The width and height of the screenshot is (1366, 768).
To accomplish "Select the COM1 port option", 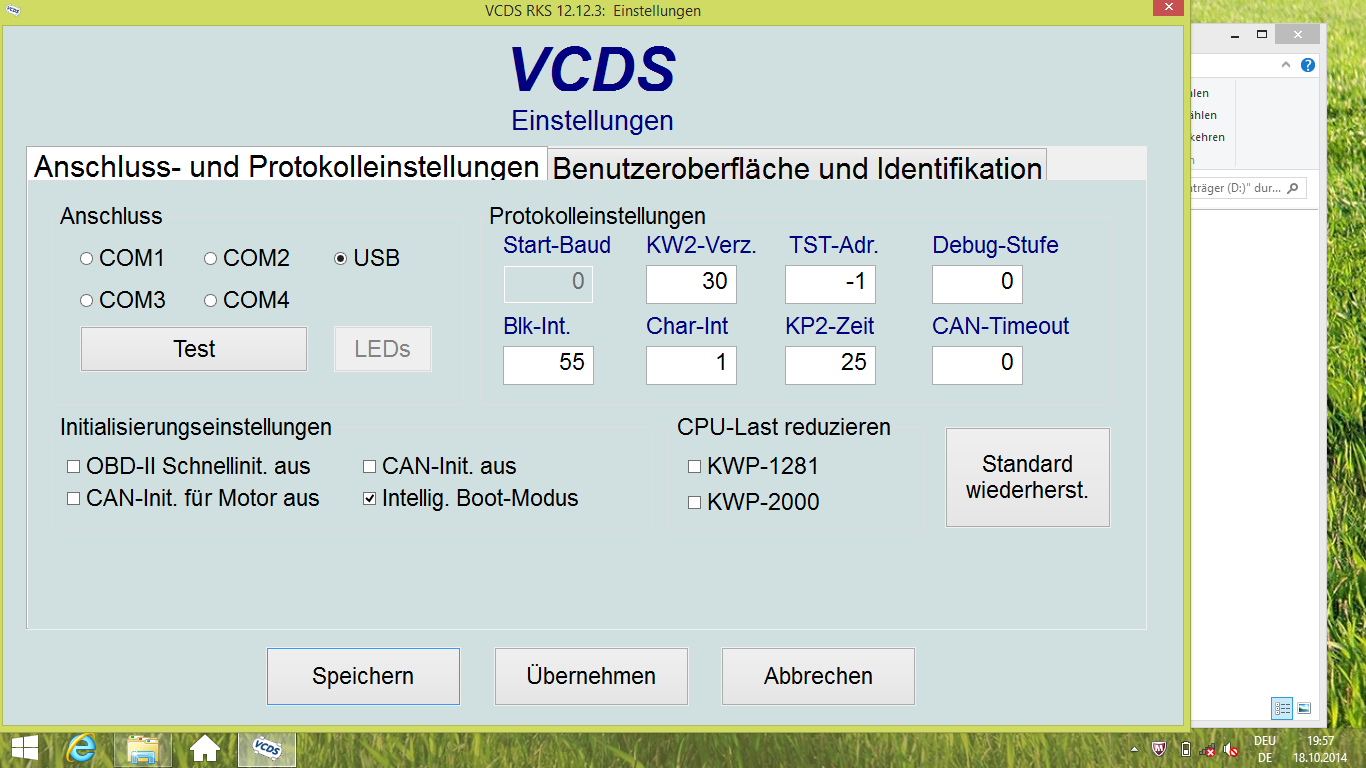I will [123, 258].
